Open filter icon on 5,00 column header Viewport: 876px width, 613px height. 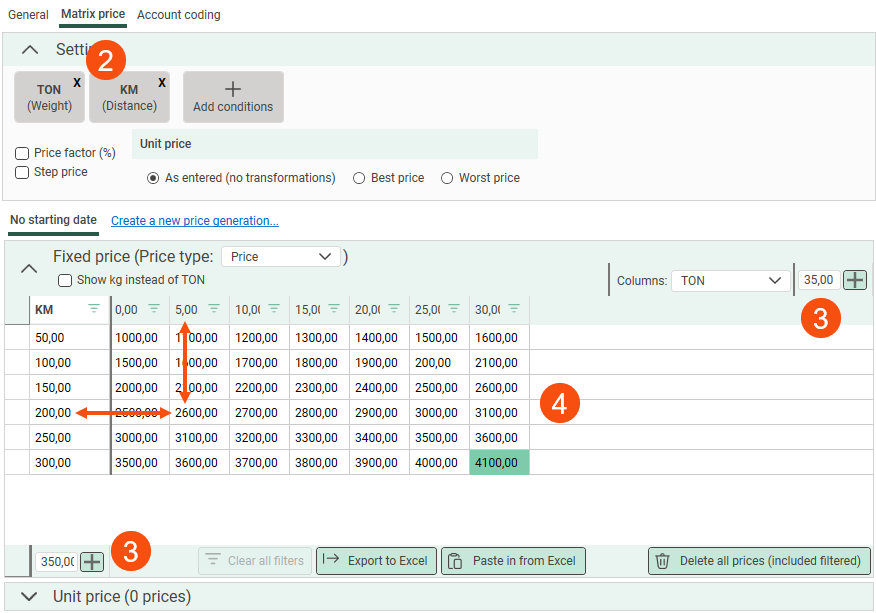tap(214, 309)
